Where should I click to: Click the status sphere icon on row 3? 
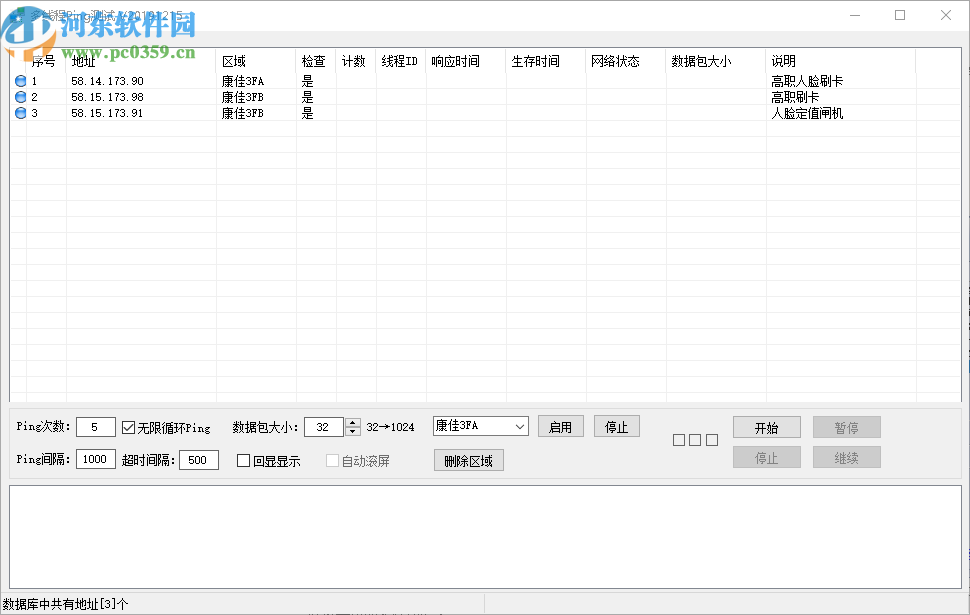tap(20, 112)
